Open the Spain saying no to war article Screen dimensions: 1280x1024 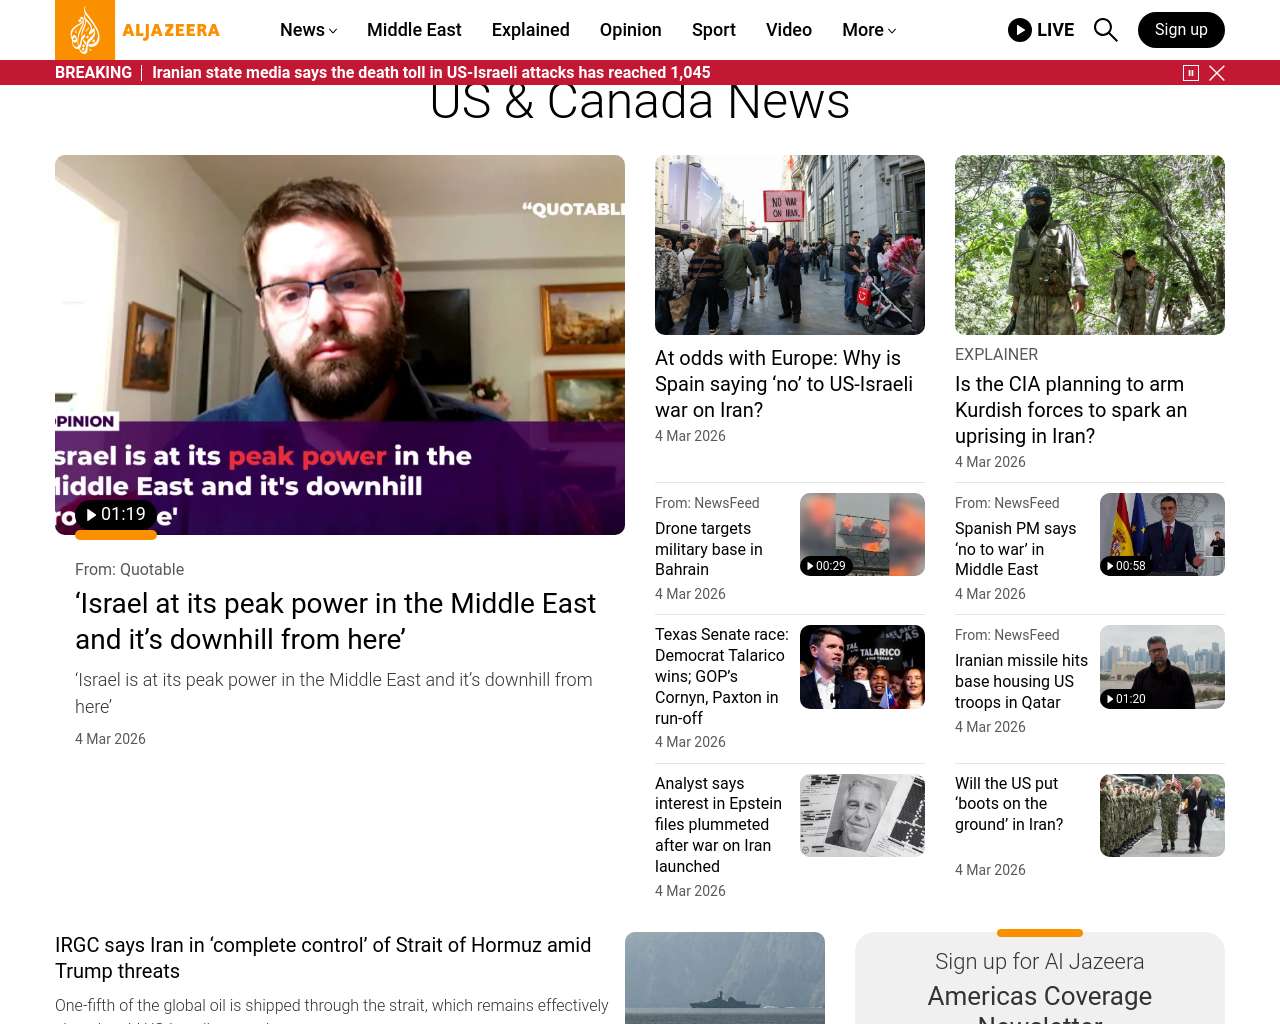[x=784, y=384]
